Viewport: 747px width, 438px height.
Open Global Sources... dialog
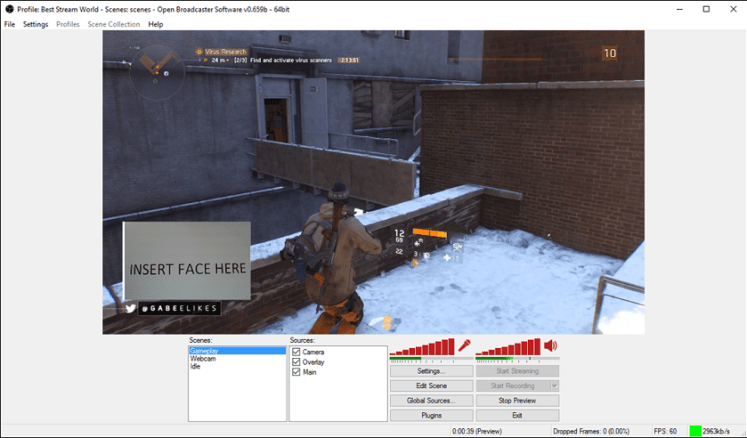point(432,400)
